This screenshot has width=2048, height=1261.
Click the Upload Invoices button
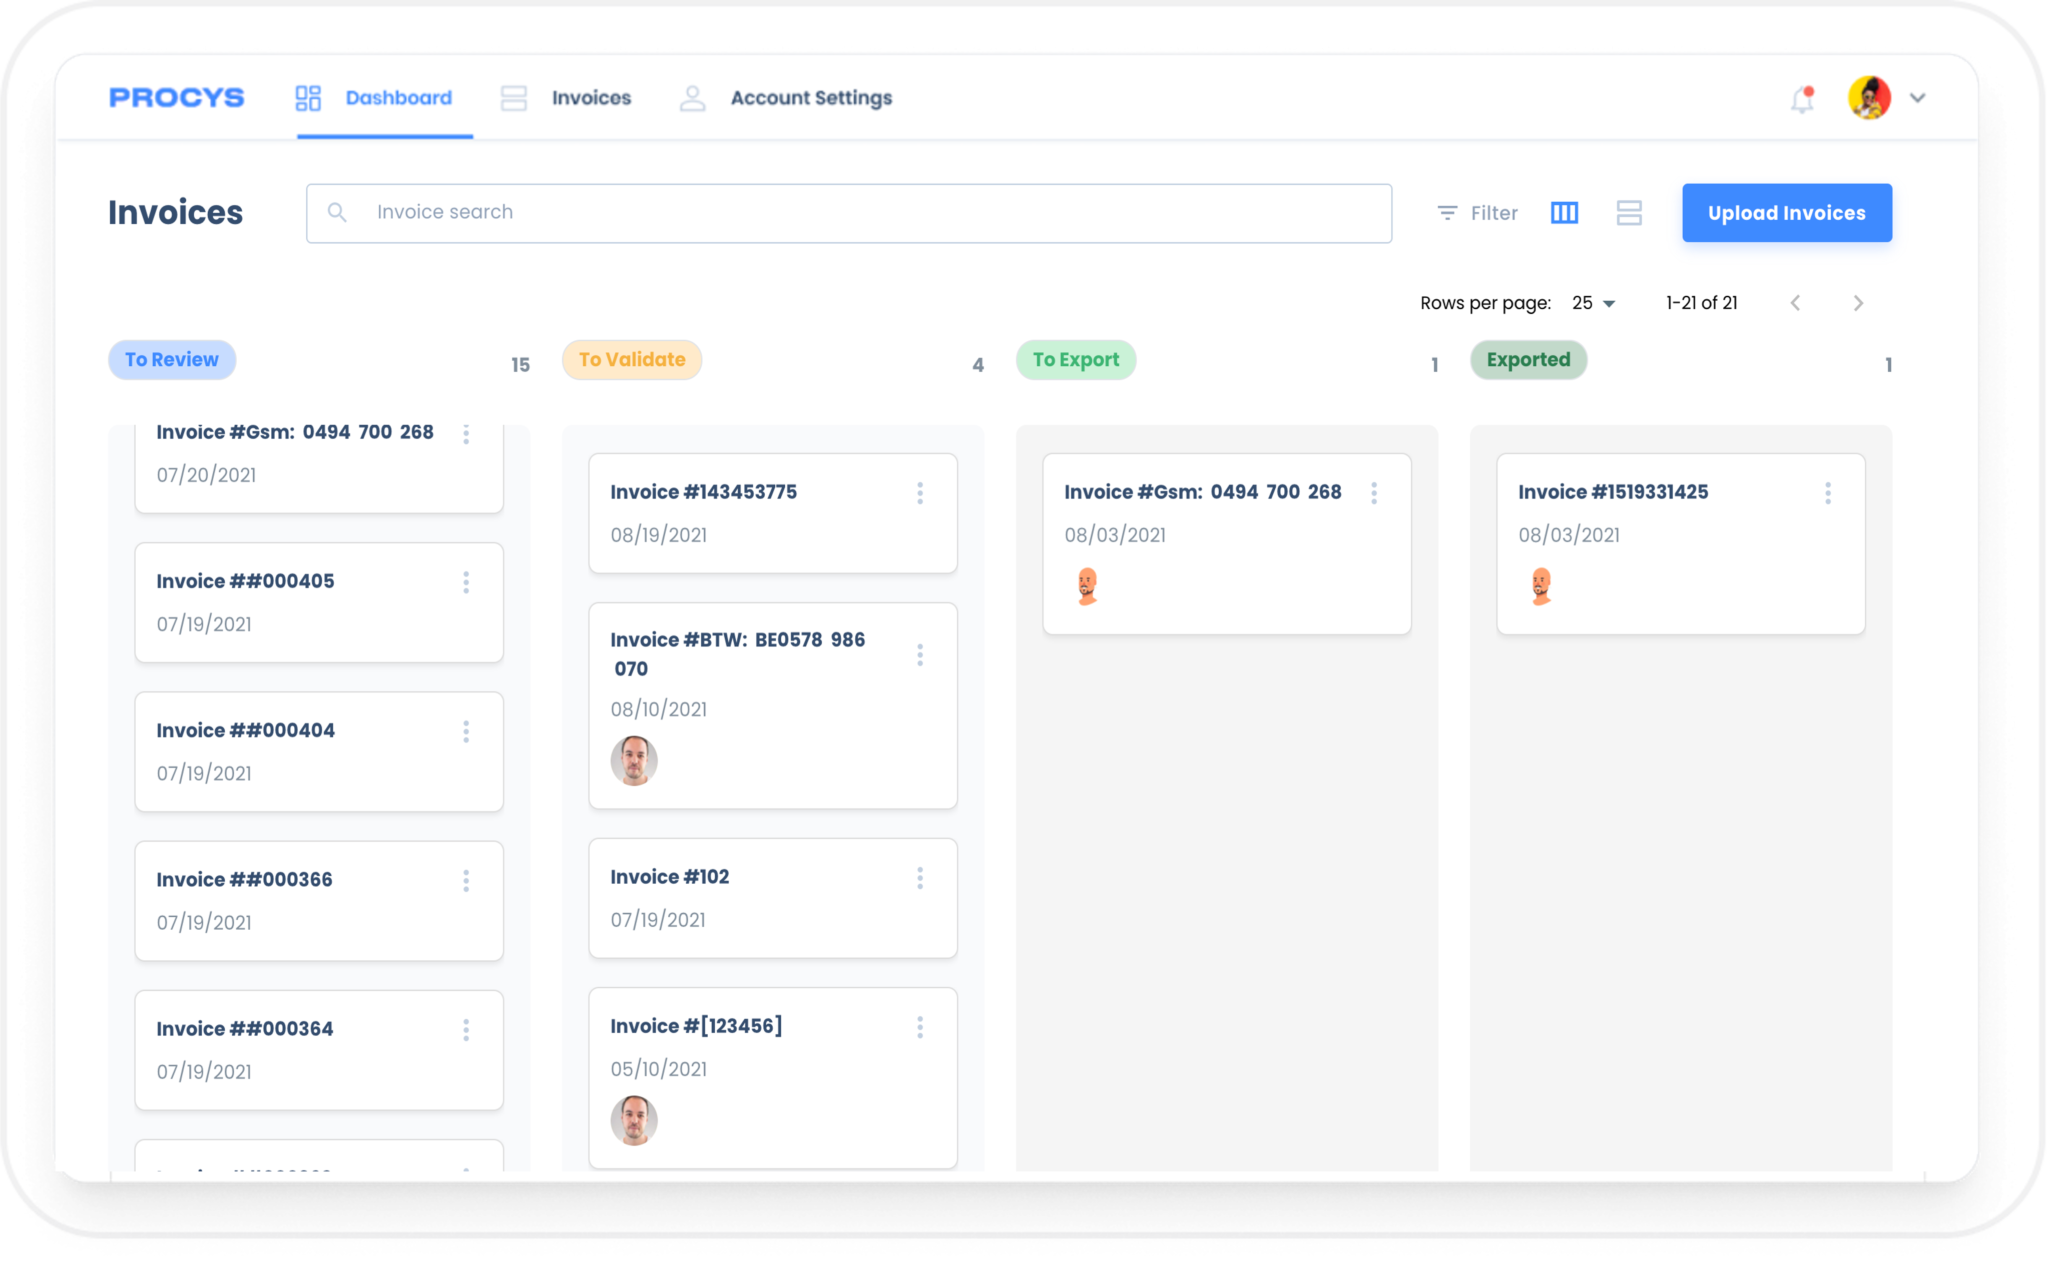tap(1786, 213)
